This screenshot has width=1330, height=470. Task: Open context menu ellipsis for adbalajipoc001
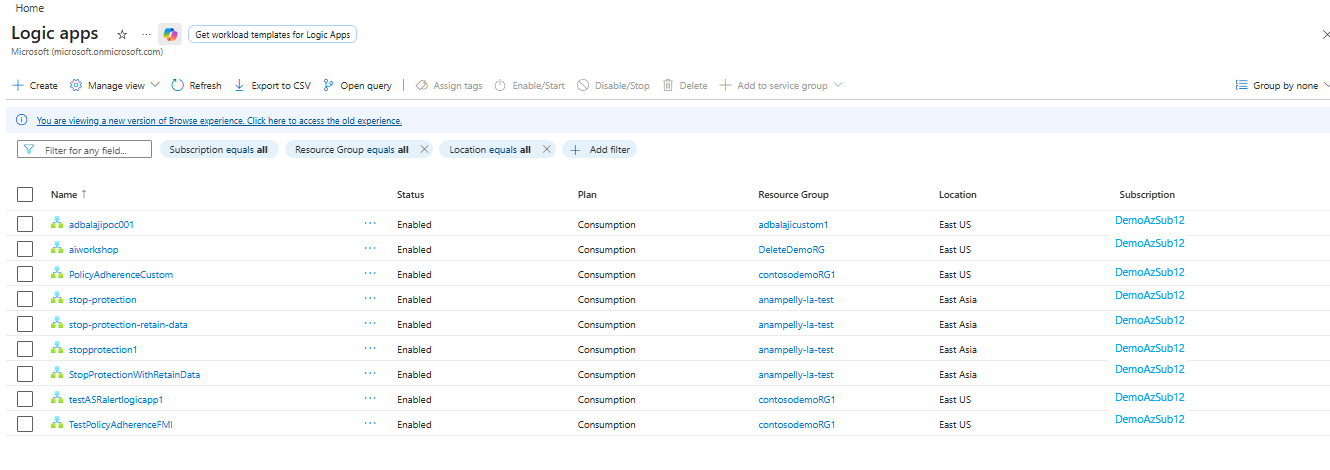(370, 224)
